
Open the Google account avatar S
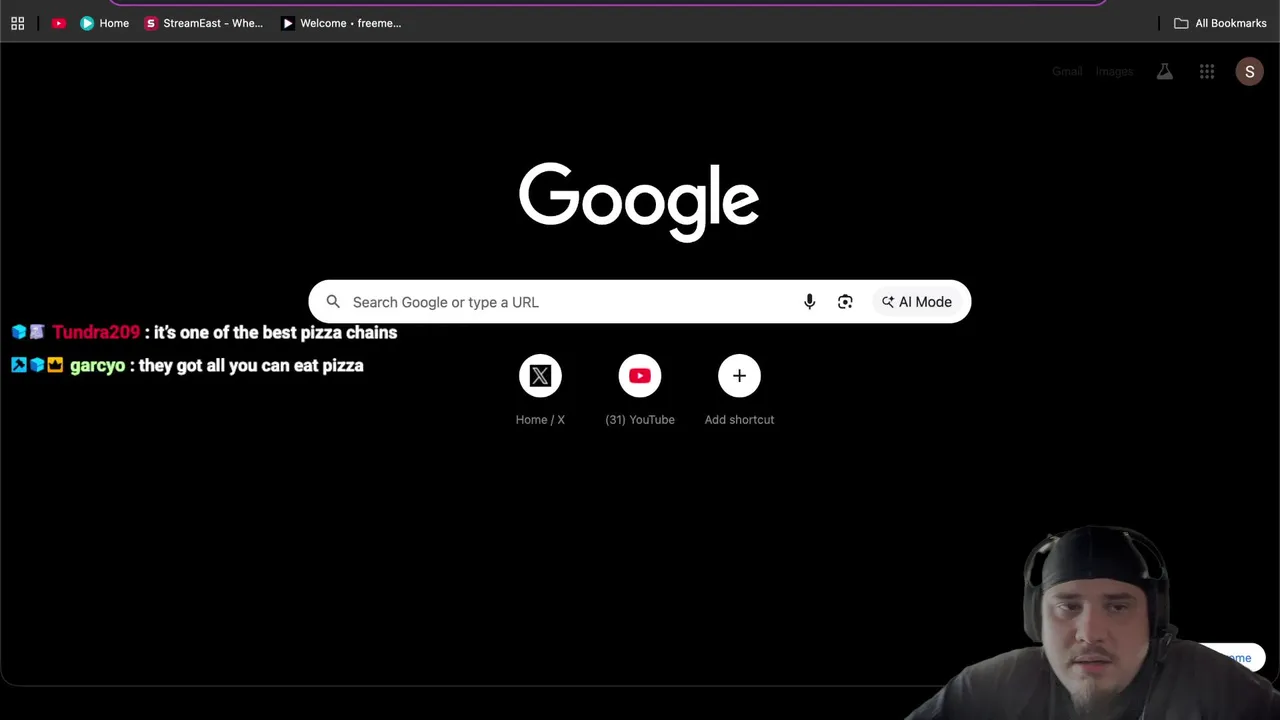coord(1249,72)
